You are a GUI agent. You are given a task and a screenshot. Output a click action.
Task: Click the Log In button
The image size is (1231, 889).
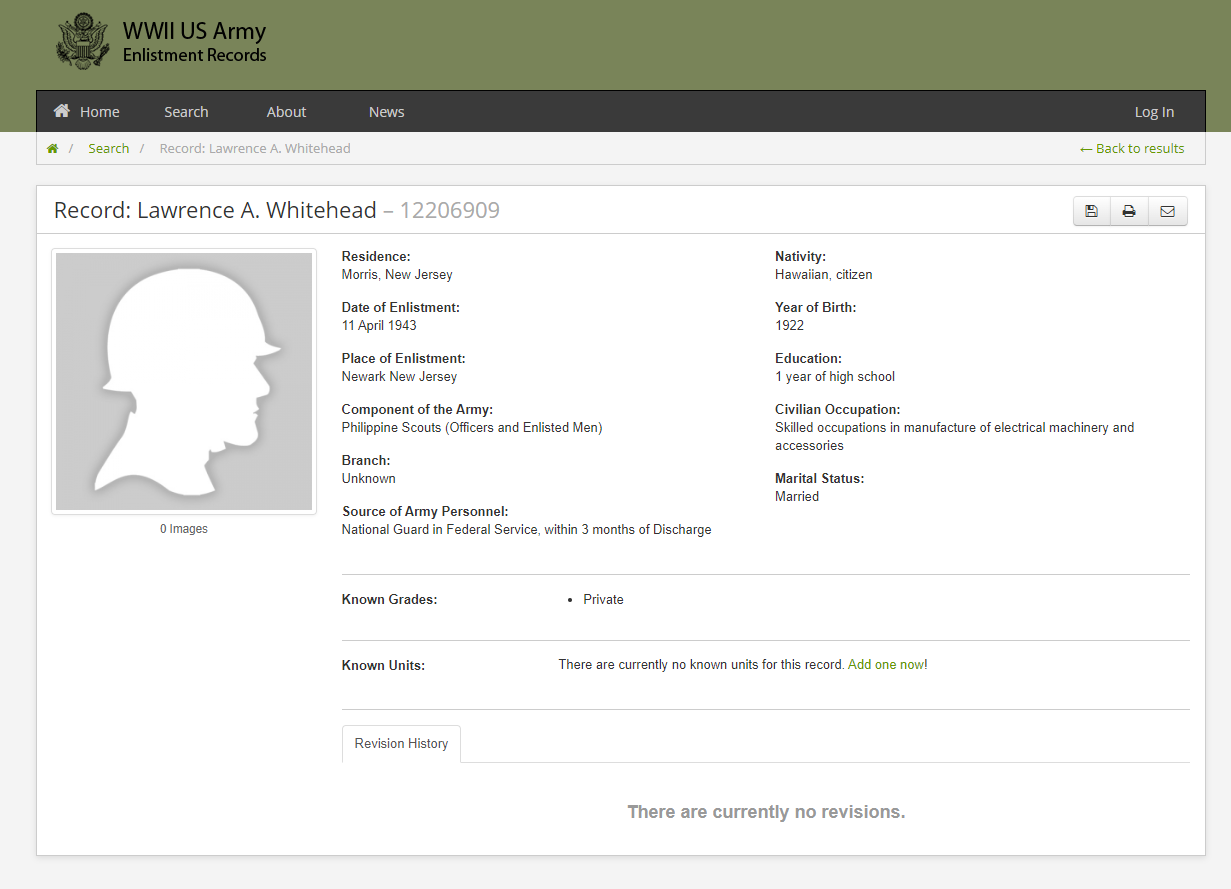point(1154,112)
